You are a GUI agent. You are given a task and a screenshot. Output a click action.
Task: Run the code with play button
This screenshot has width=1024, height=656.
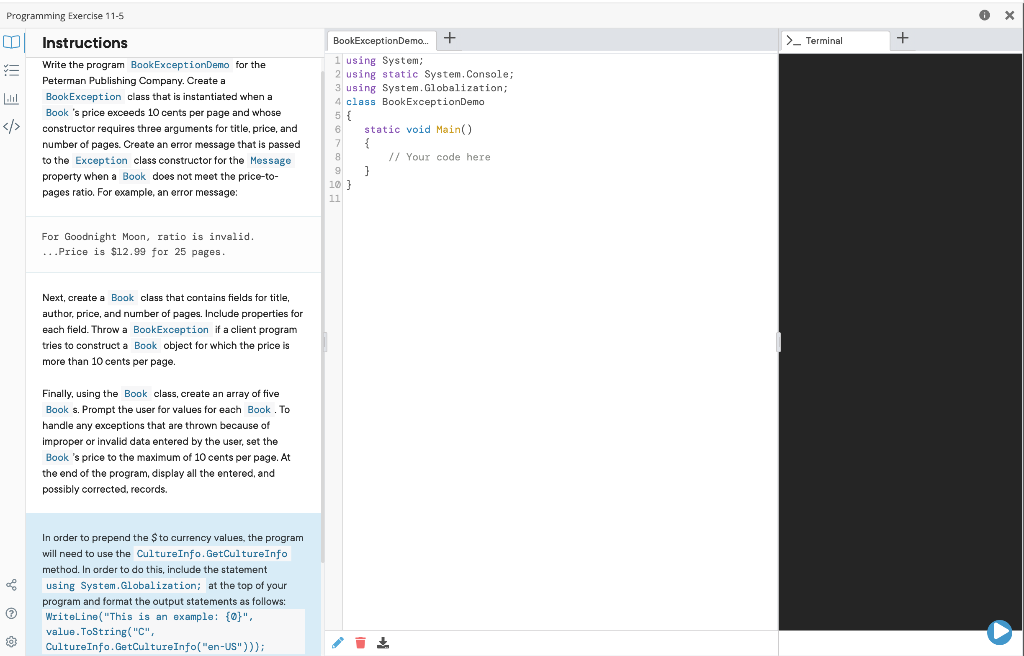998,631
